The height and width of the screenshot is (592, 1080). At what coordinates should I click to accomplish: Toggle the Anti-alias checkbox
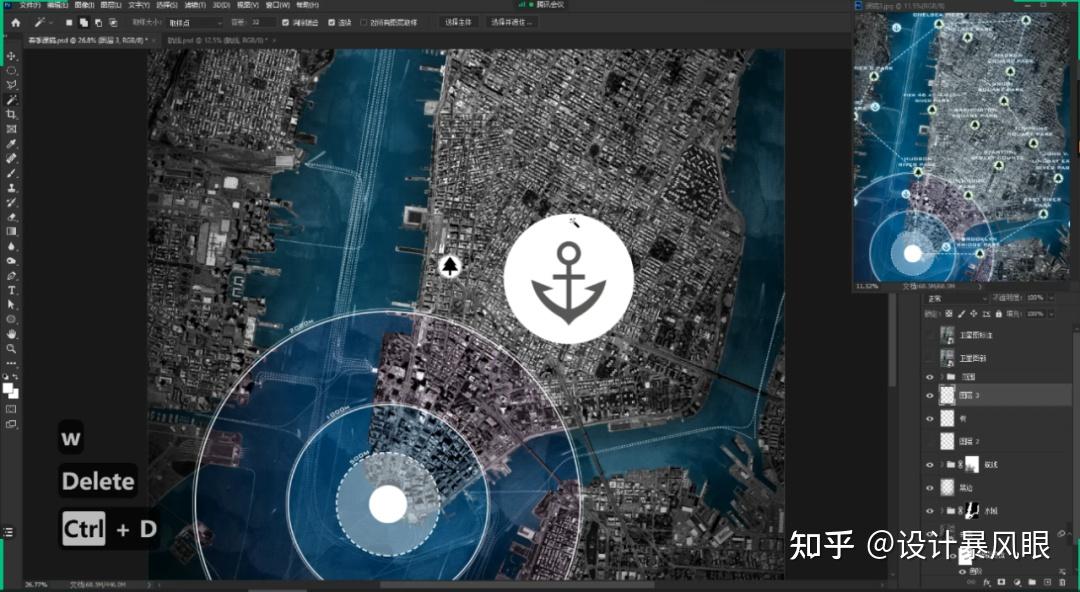coord(285,23)
